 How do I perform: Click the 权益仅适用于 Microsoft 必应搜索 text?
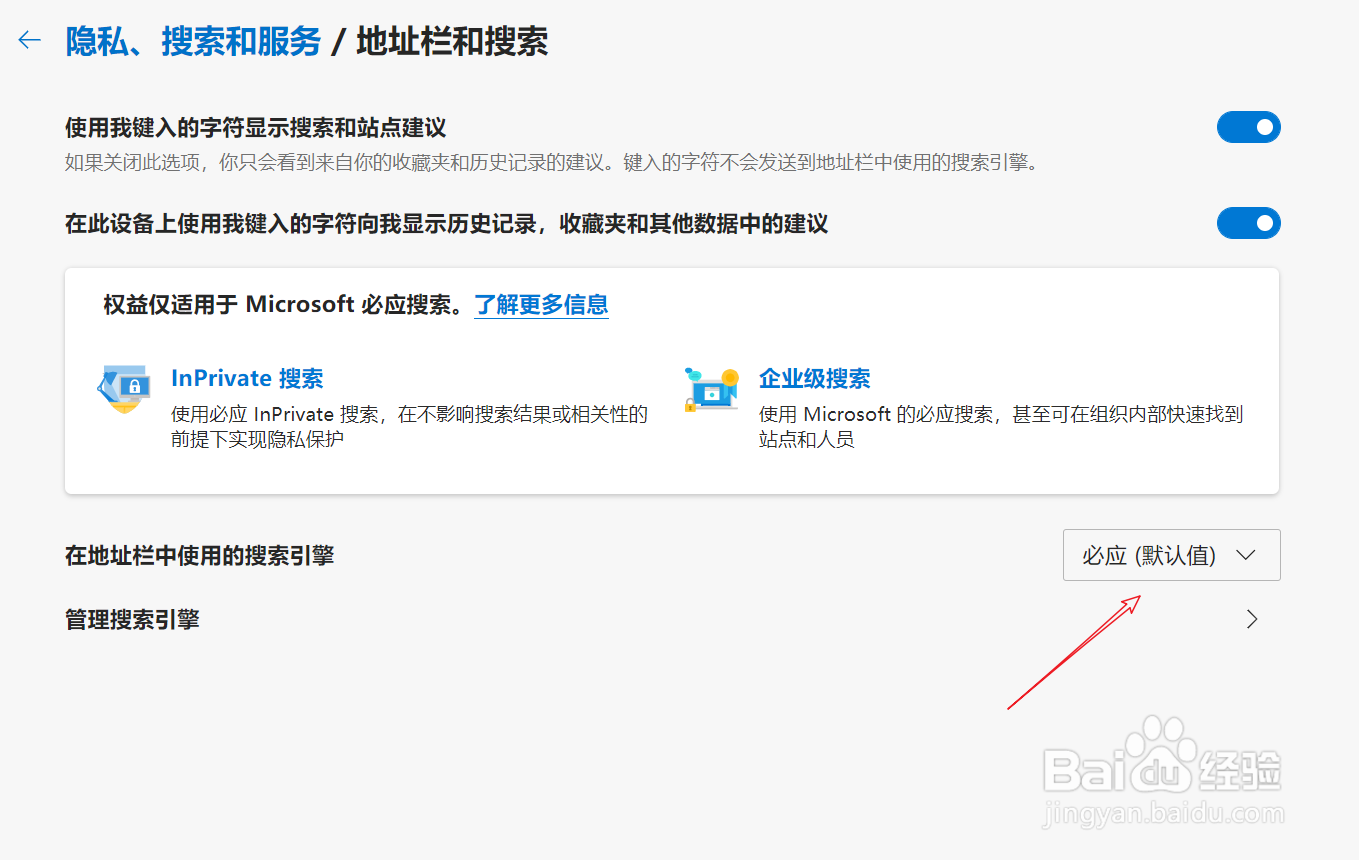(x=286, y=305)
